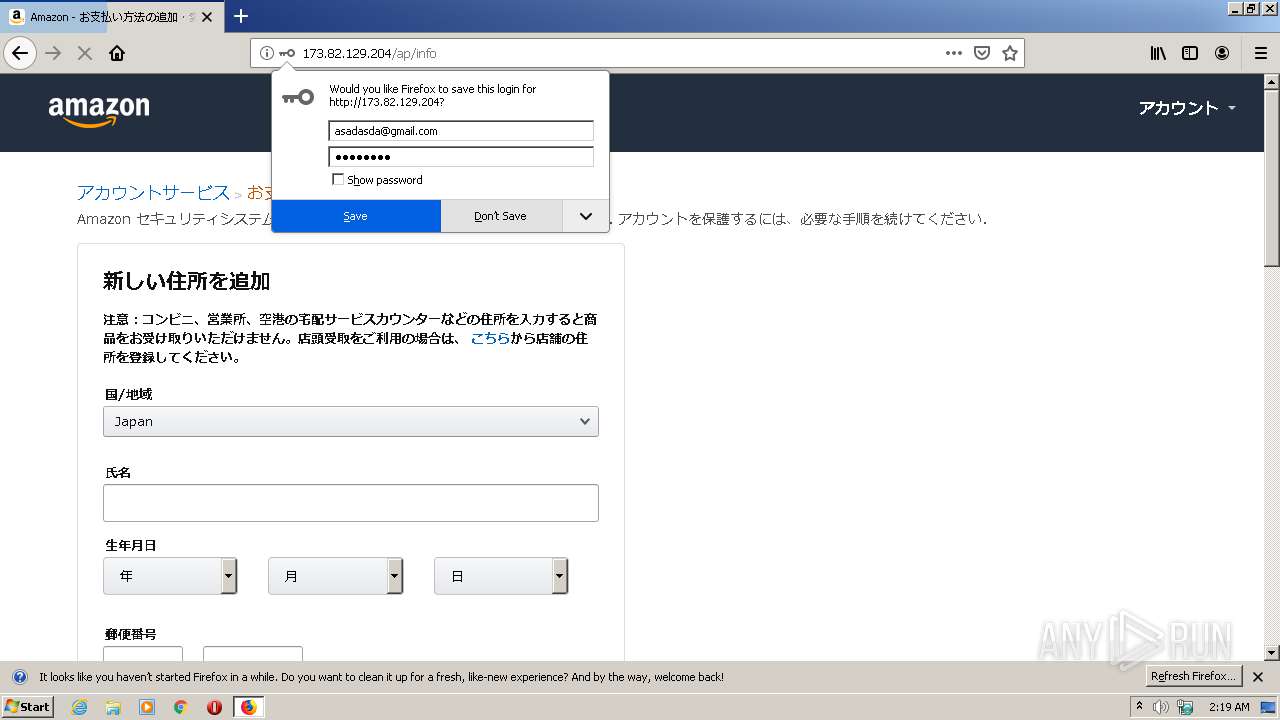Click the address bar URL
1280x720 pixels.
point(370,53)
